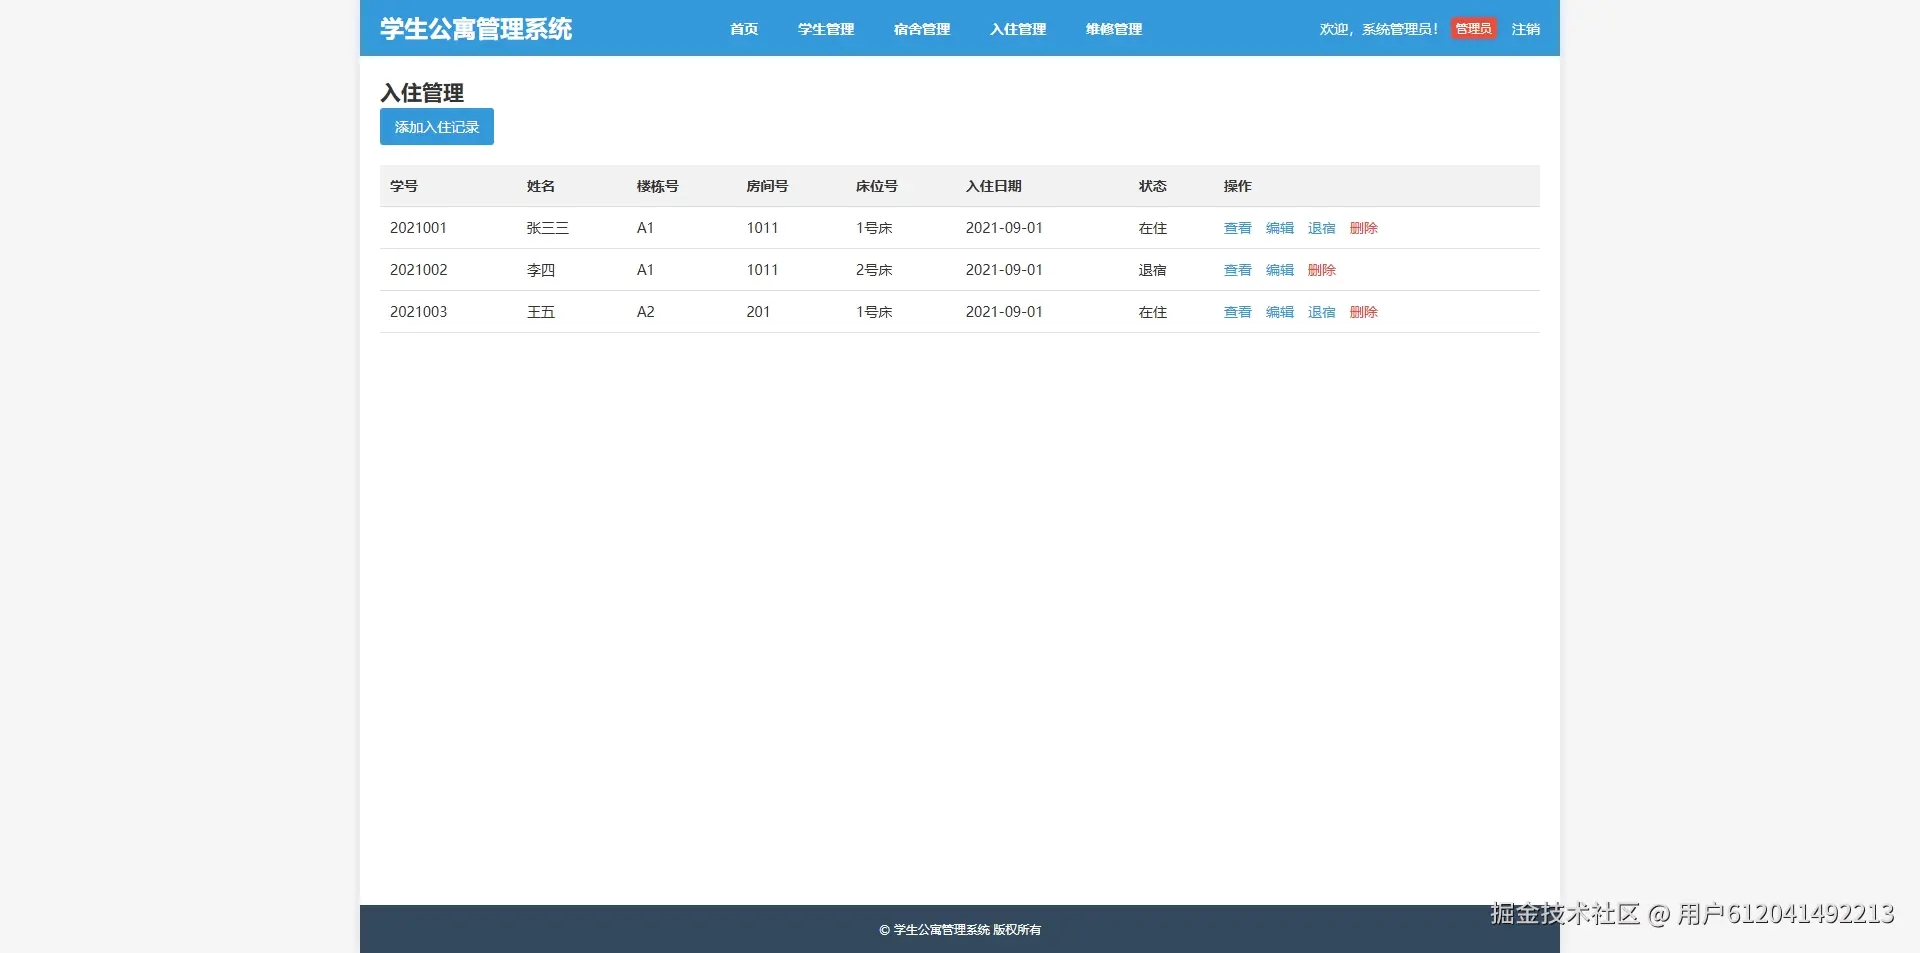
Task: Click the 欢迎，系统管理员！ greeting text
Action: (1379, 29)
